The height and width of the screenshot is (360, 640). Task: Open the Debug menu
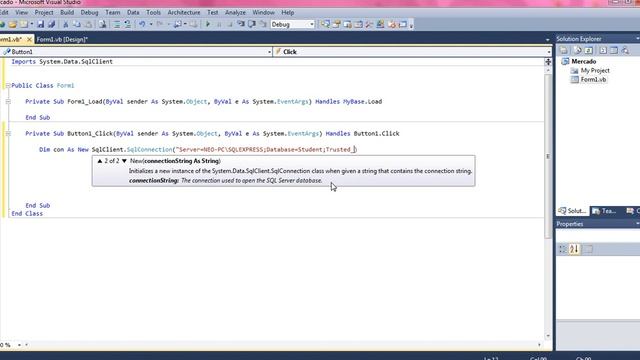[89, 13]
